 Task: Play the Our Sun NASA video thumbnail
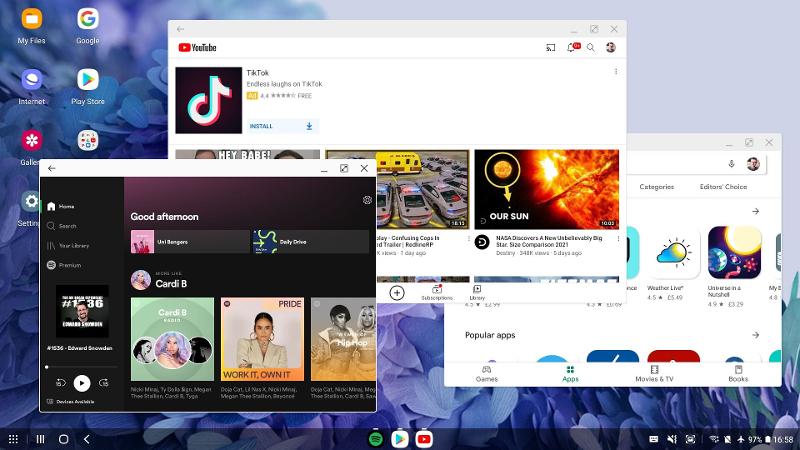pyautogui.click(x=546, y=189)
